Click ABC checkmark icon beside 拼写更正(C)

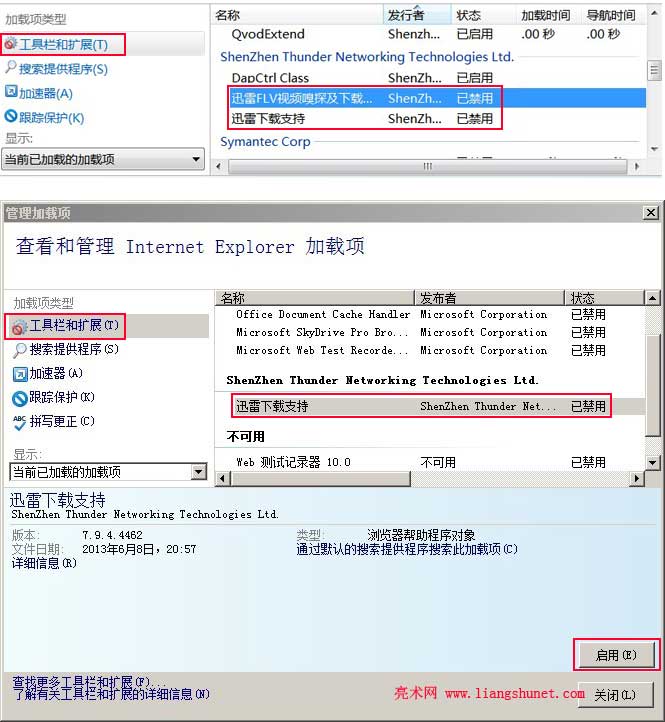20,422
